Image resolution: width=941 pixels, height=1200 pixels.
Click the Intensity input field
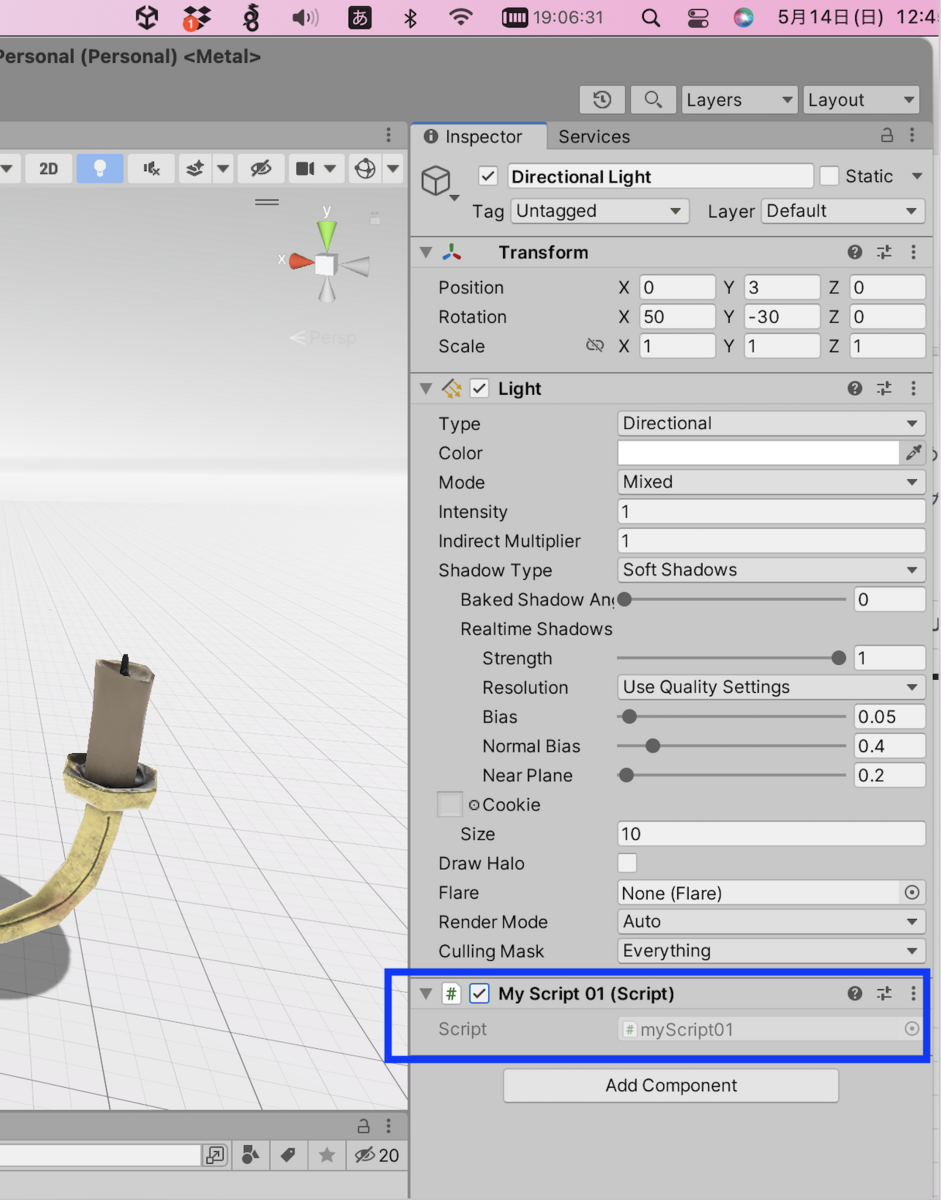771,512
